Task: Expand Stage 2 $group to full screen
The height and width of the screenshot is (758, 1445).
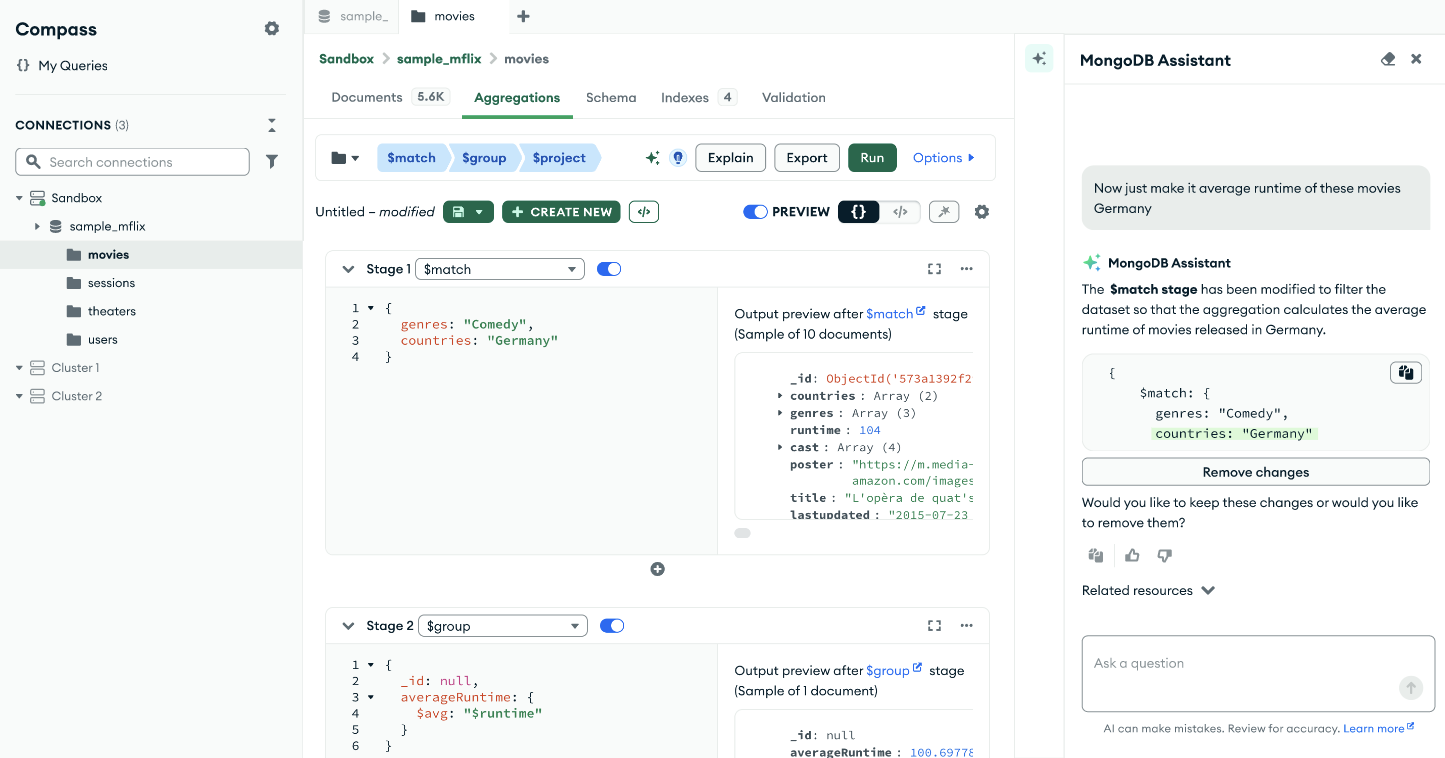Action: click(x=934, y=626)
